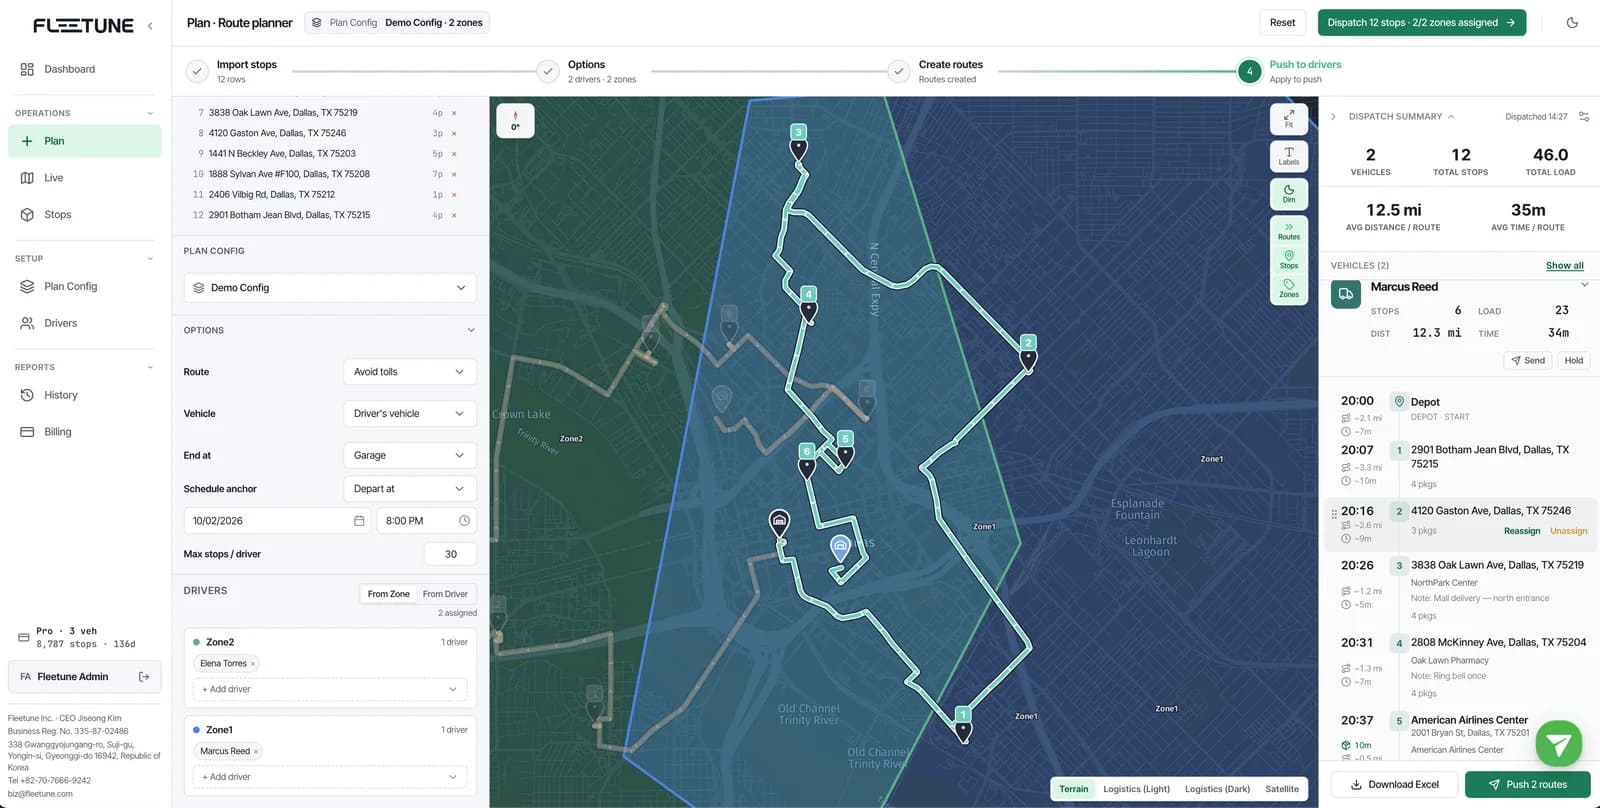The image size is (1600, 808).
Task: Toggle dark mode moon icon
Action: [x=1572, y=22]
